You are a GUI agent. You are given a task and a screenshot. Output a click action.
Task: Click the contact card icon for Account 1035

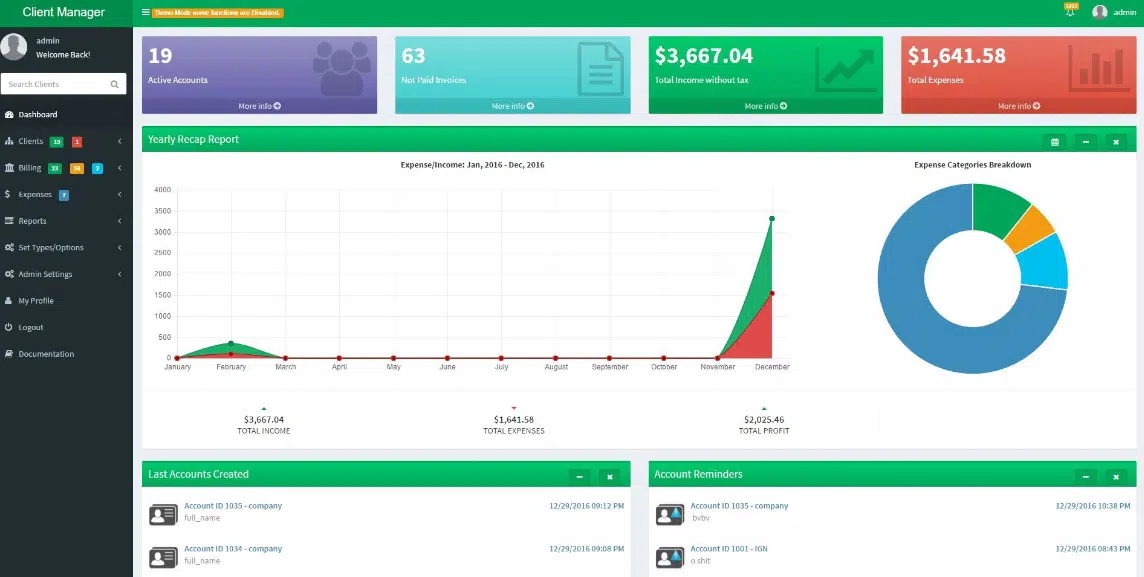(x=163, y=515)
